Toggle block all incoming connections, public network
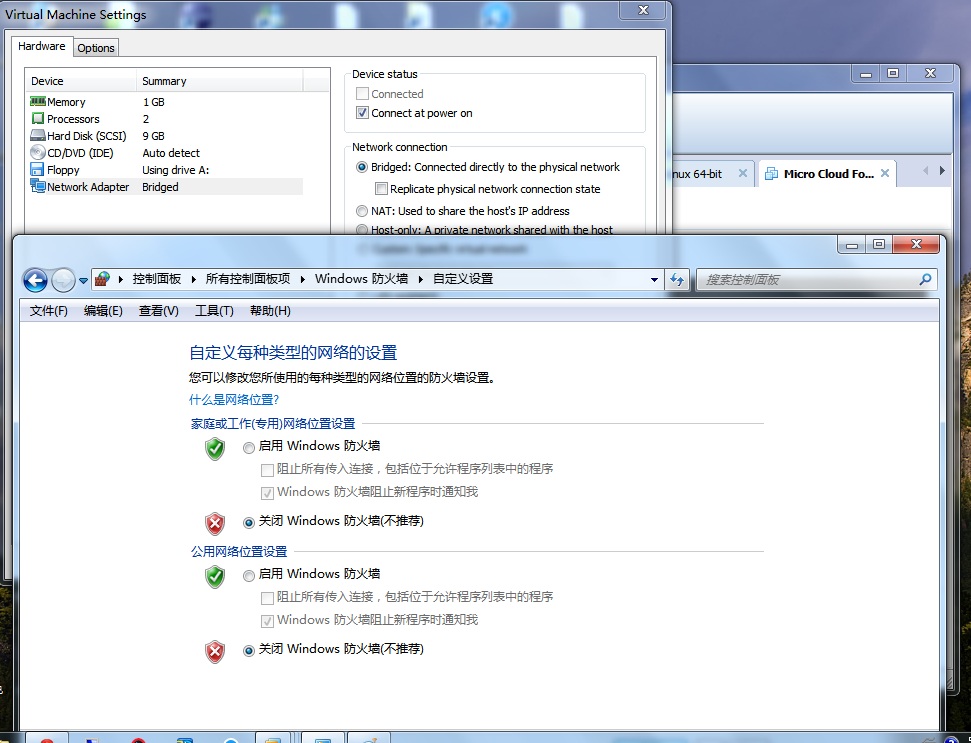This screenshot has height=743, width=971. tap(268, 598)
